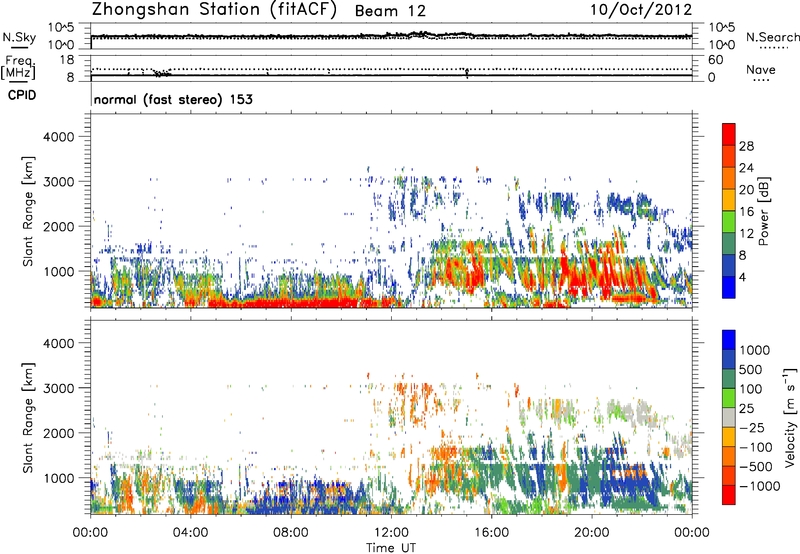800x554 pixels.
Task: Click the "Beam 12" label
Action: pos(390,11)
